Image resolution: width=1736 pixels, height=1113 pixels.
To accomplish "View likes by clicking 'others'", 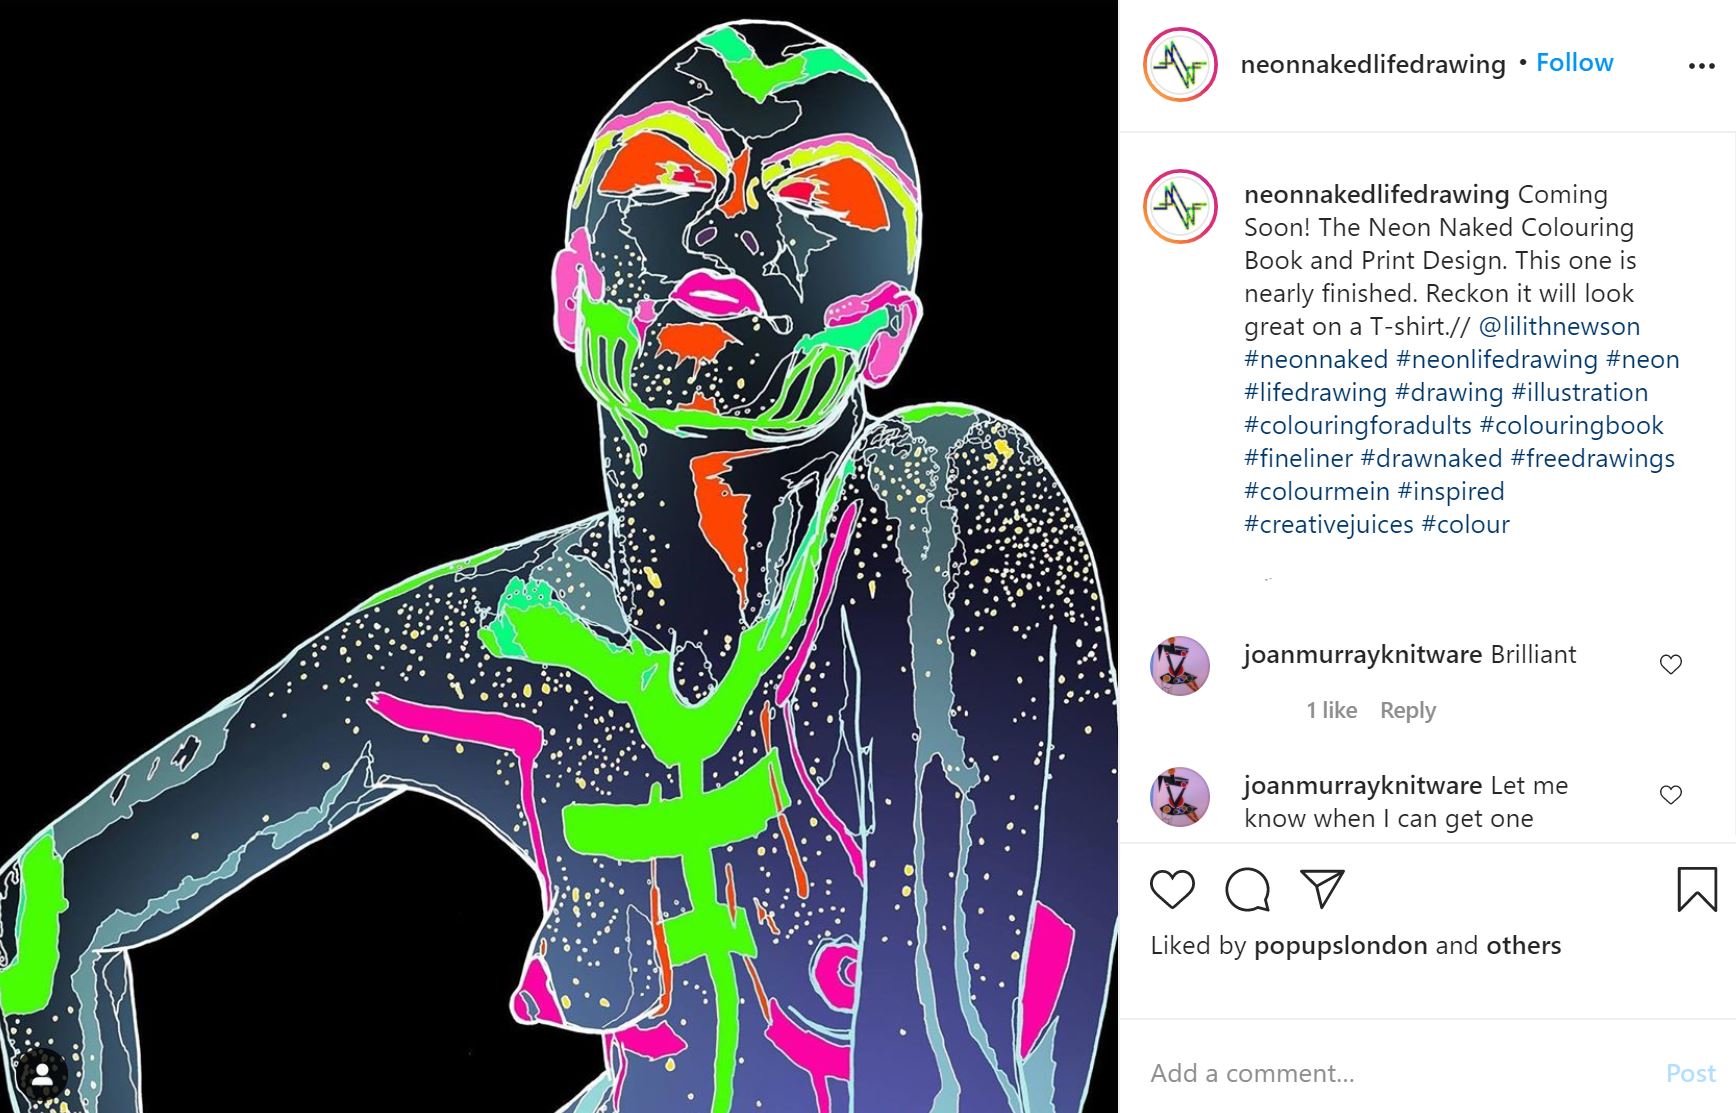I will [x=1523, y=945].
